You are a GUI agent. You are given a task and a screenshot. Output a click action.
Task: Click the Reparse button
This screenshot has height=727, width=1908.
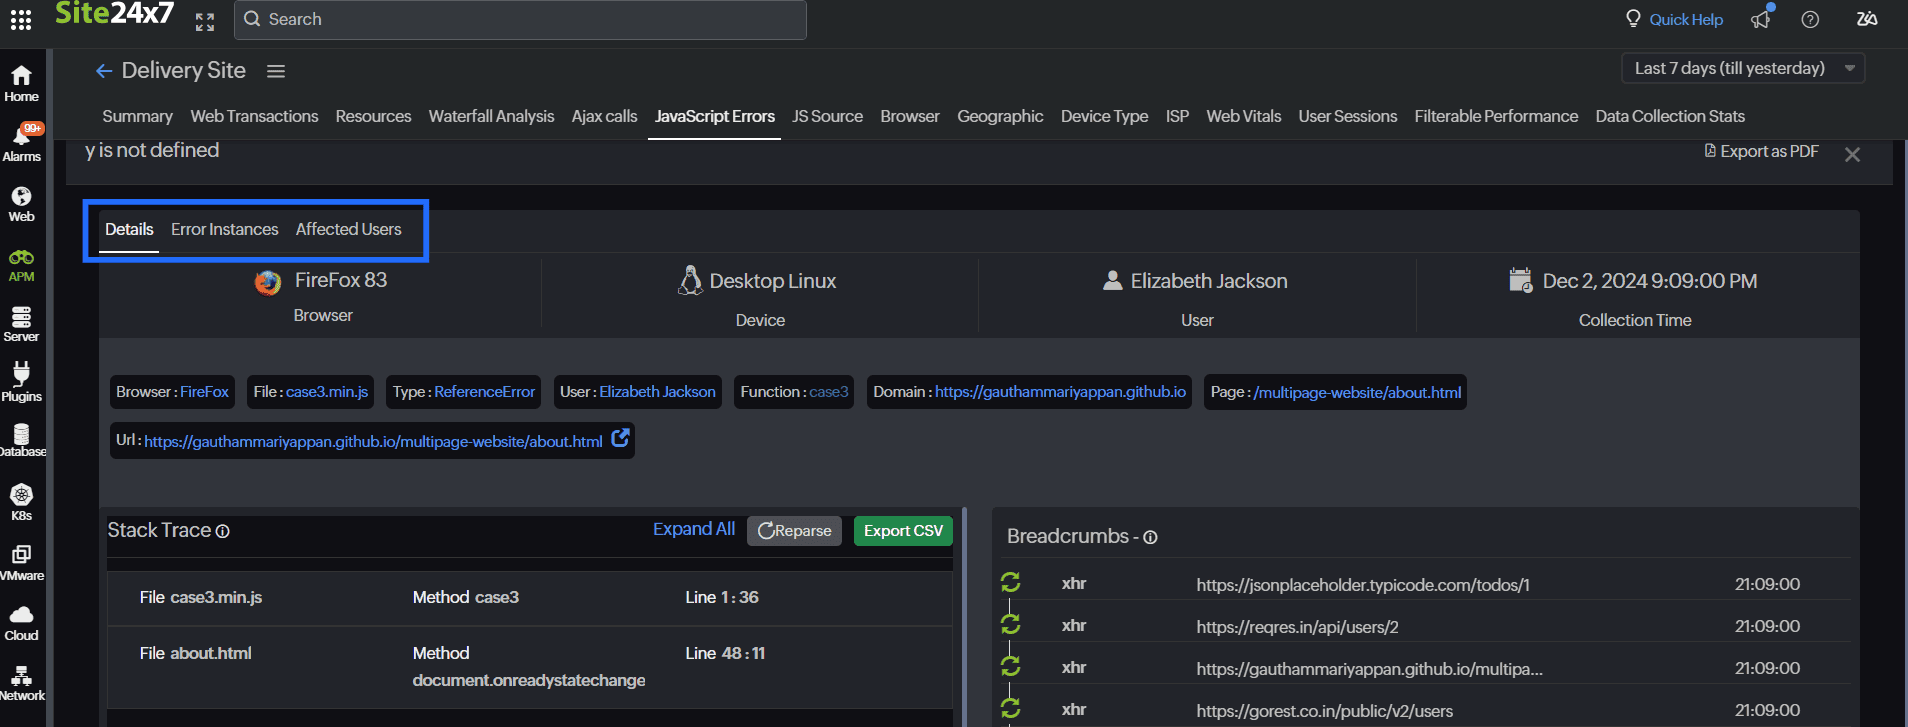pos(794,531)
